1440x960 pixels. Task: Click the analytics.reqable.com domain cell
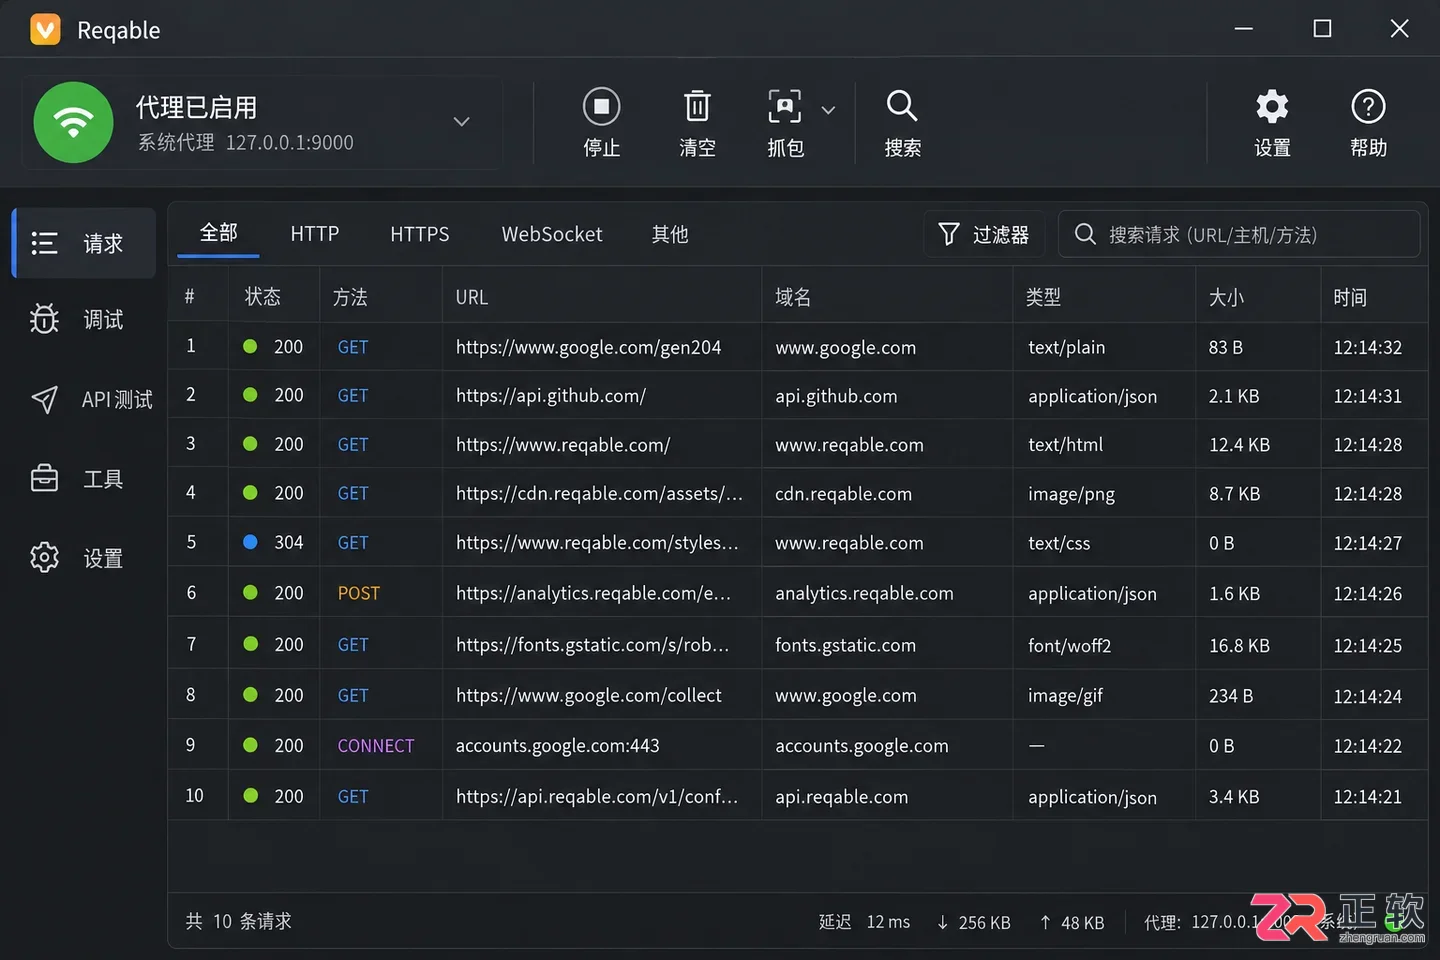864,593
